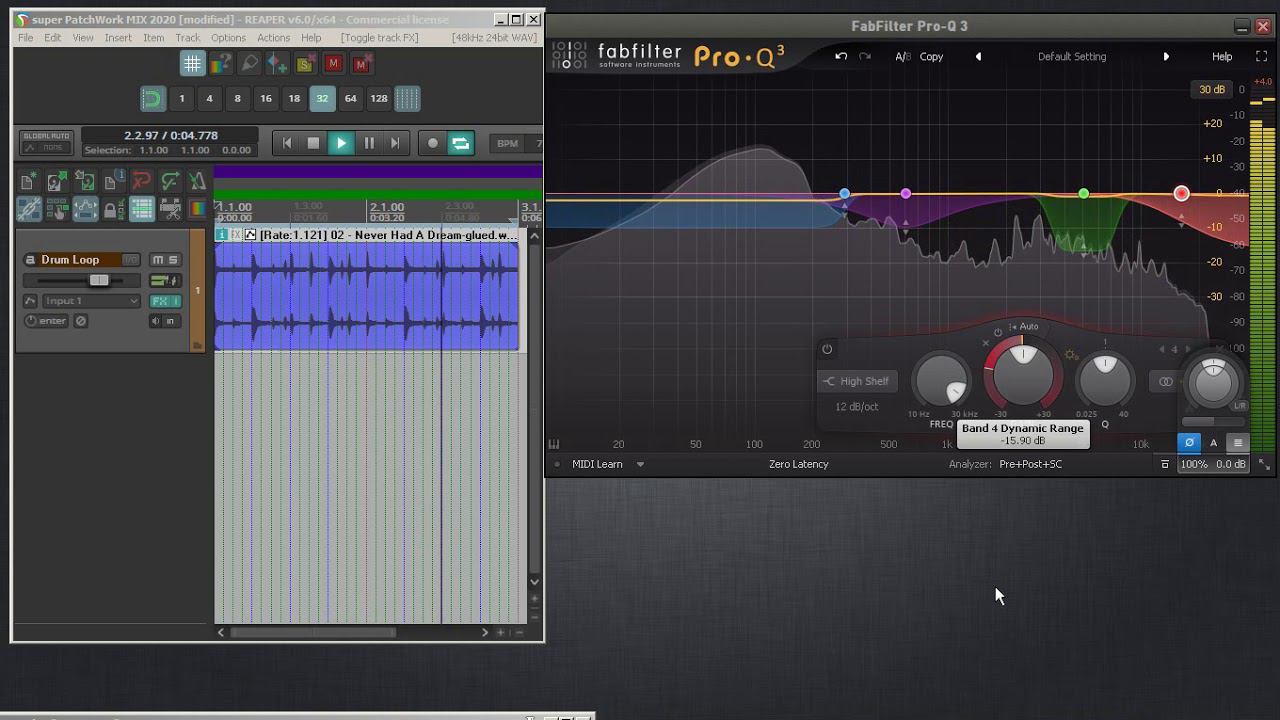Open Project settings toolbar icon
Viewport: 1280px width, 720px height.
pos(113,182)
